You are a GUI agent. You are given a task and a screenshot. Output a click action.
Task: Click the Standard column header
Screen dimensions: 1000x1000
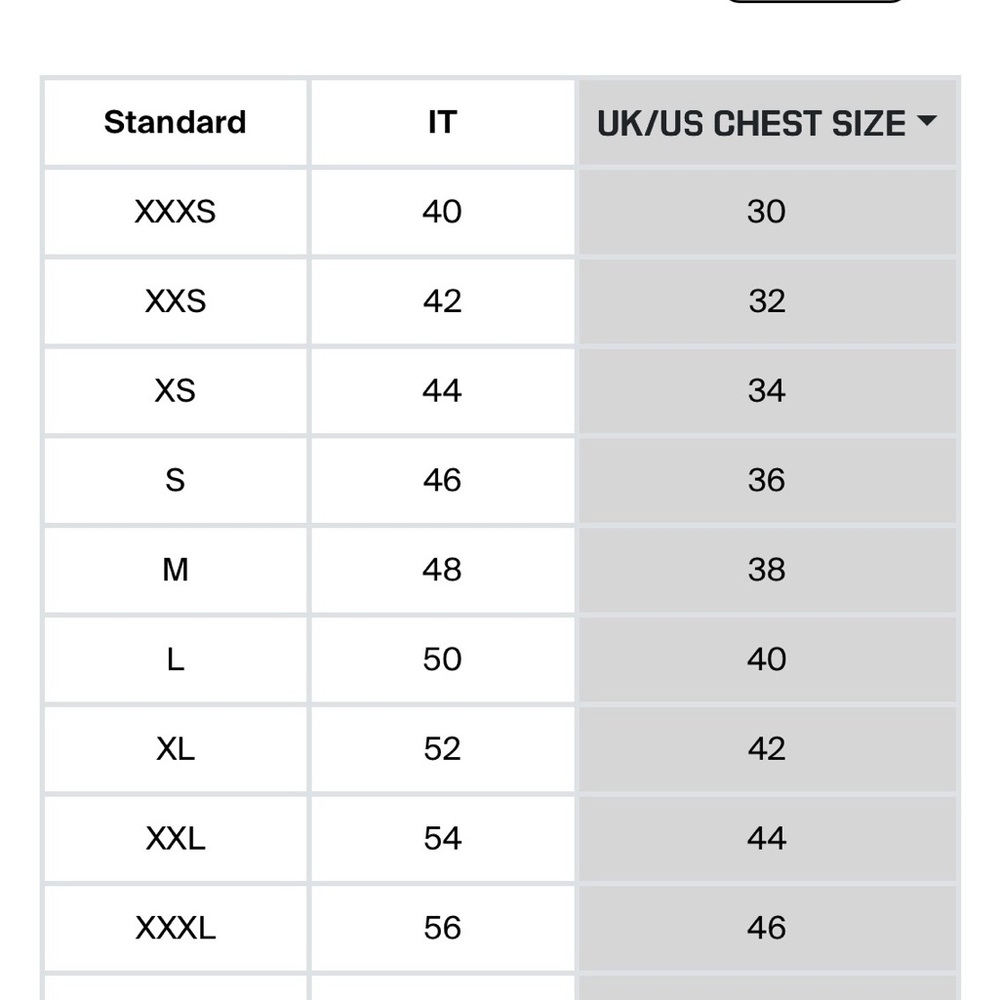(175, 122)
